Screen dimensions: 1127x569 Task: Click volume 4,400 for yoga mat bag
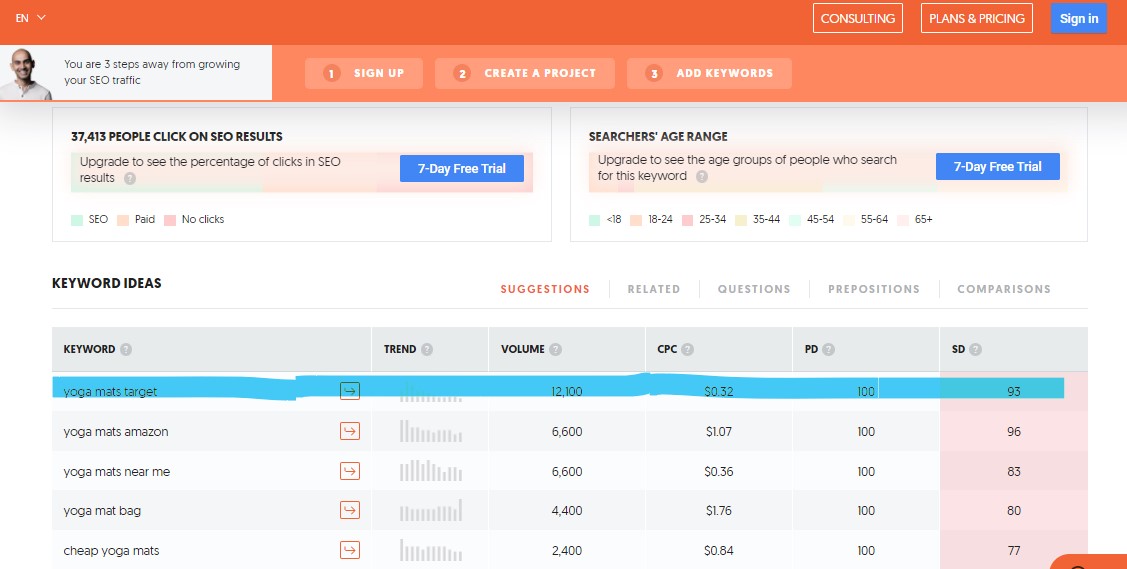pos(566,511)
